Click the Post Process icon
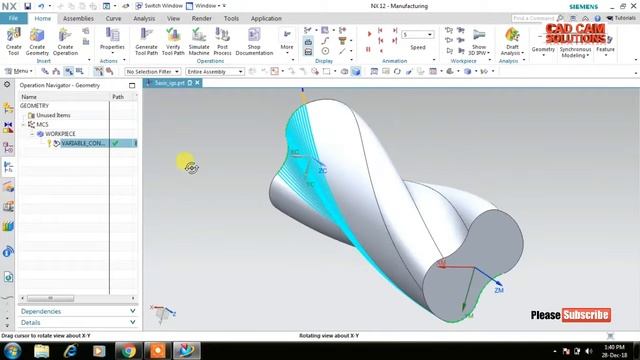Screen dimensions: 640x360 tap(222, 41)
